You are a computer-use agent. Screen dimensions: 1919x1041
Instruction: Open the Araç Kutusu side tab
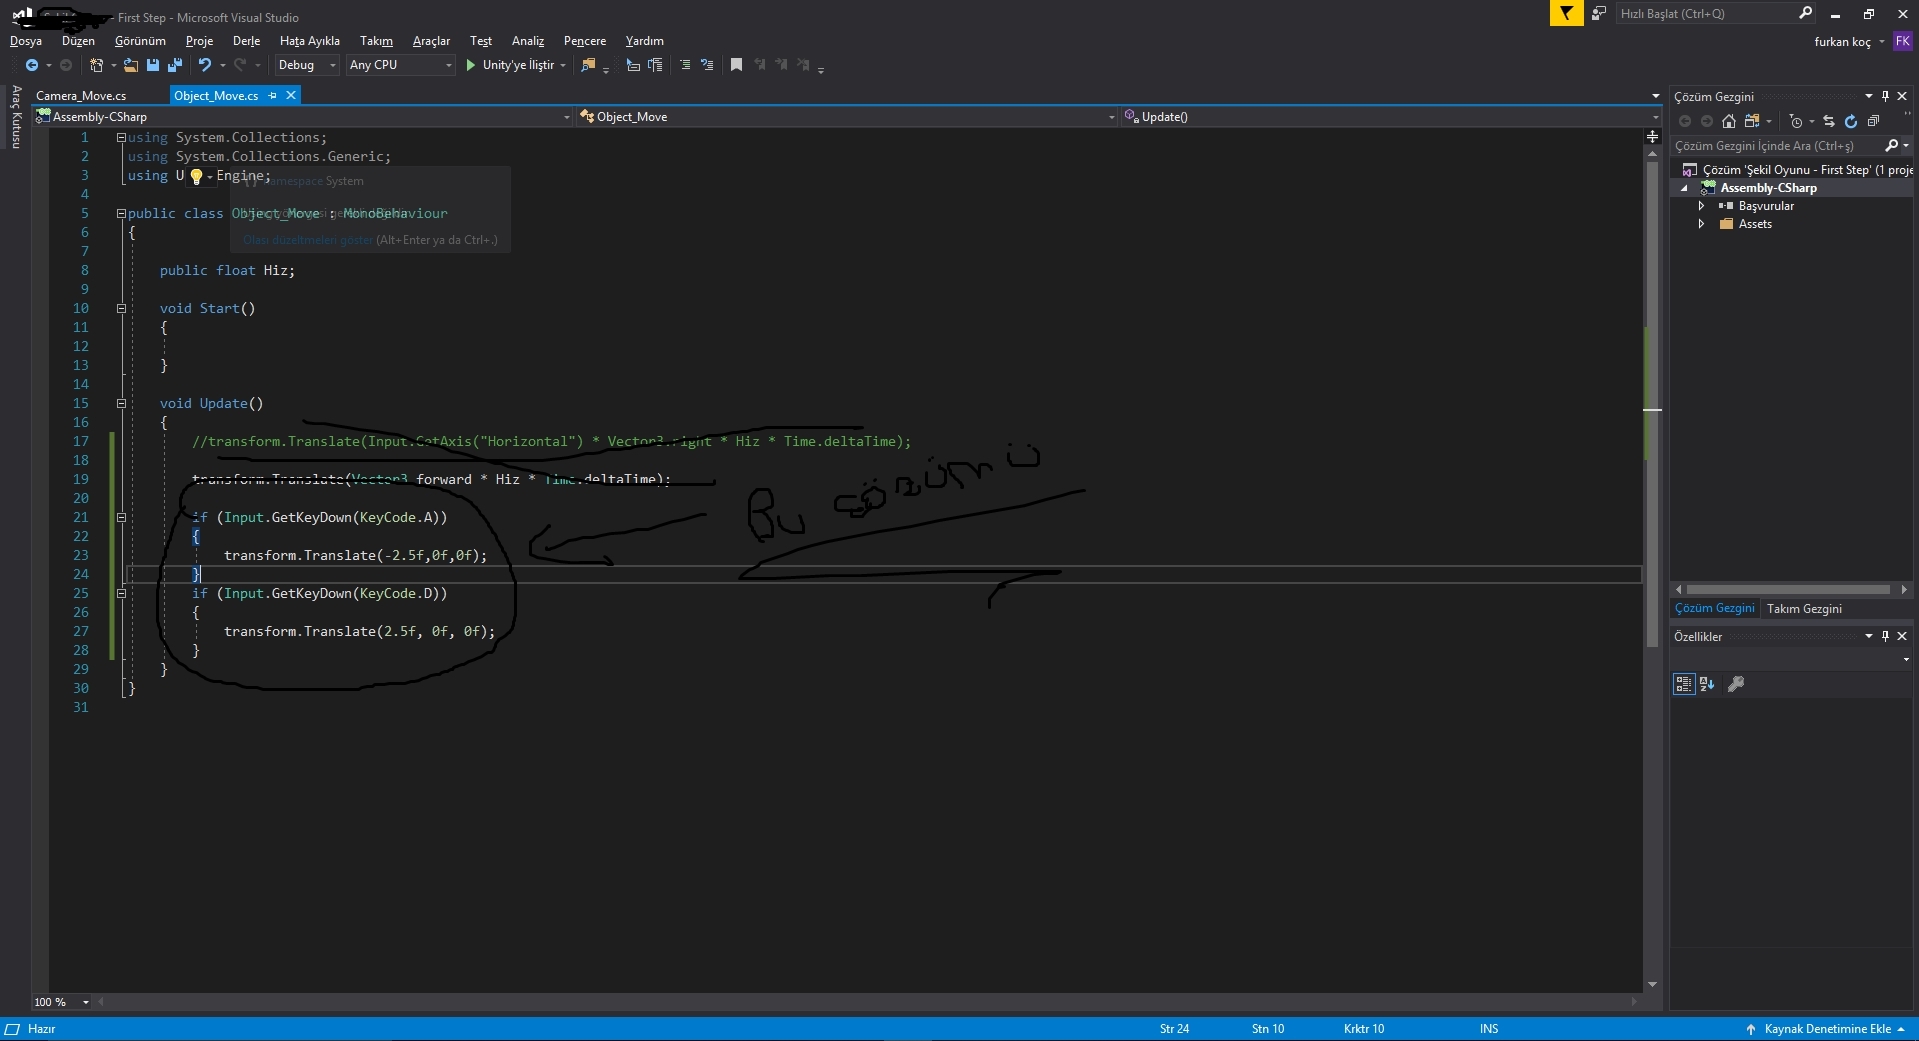[x=16, y=117]
